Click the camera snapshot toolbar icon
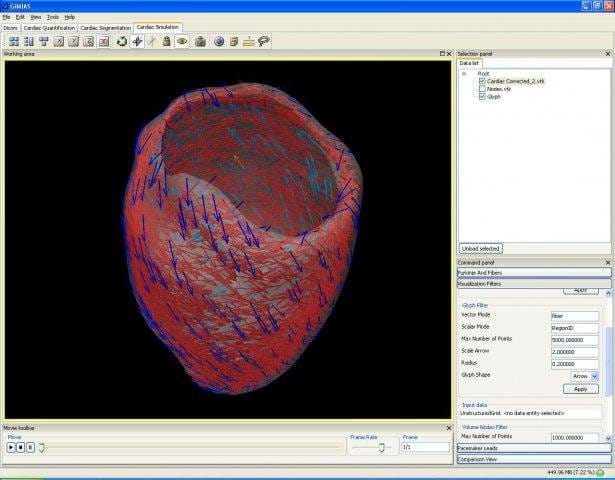The image size is (615, 480). [x=200, y=41]
